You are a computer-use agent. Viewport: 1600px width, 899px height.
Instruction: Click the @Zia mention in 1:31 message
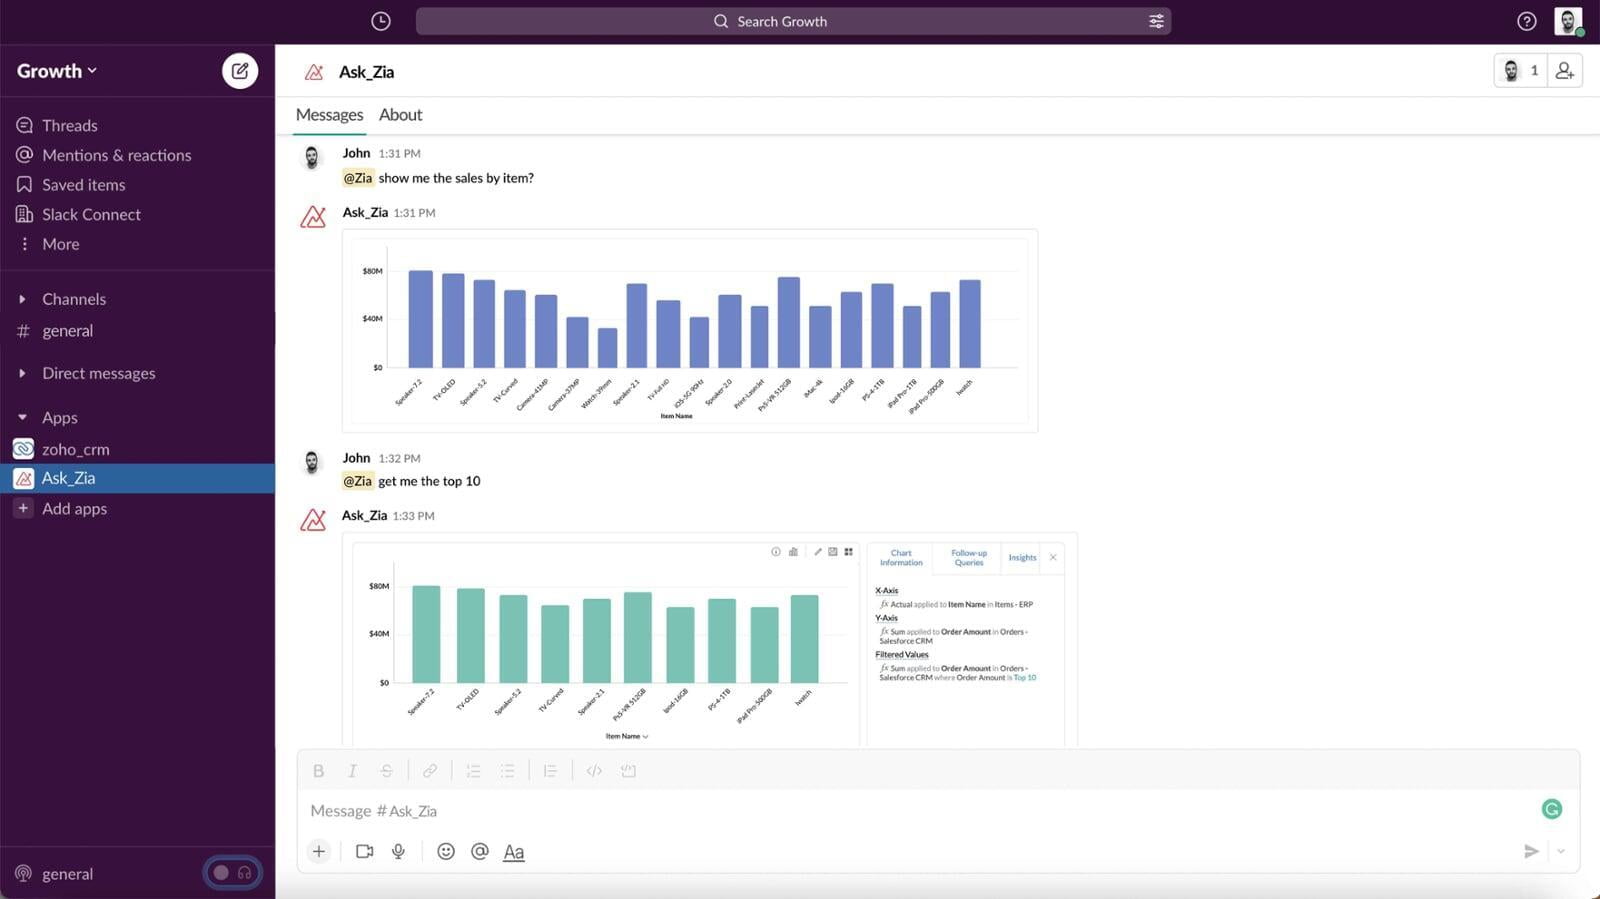[x=358, y=178]
